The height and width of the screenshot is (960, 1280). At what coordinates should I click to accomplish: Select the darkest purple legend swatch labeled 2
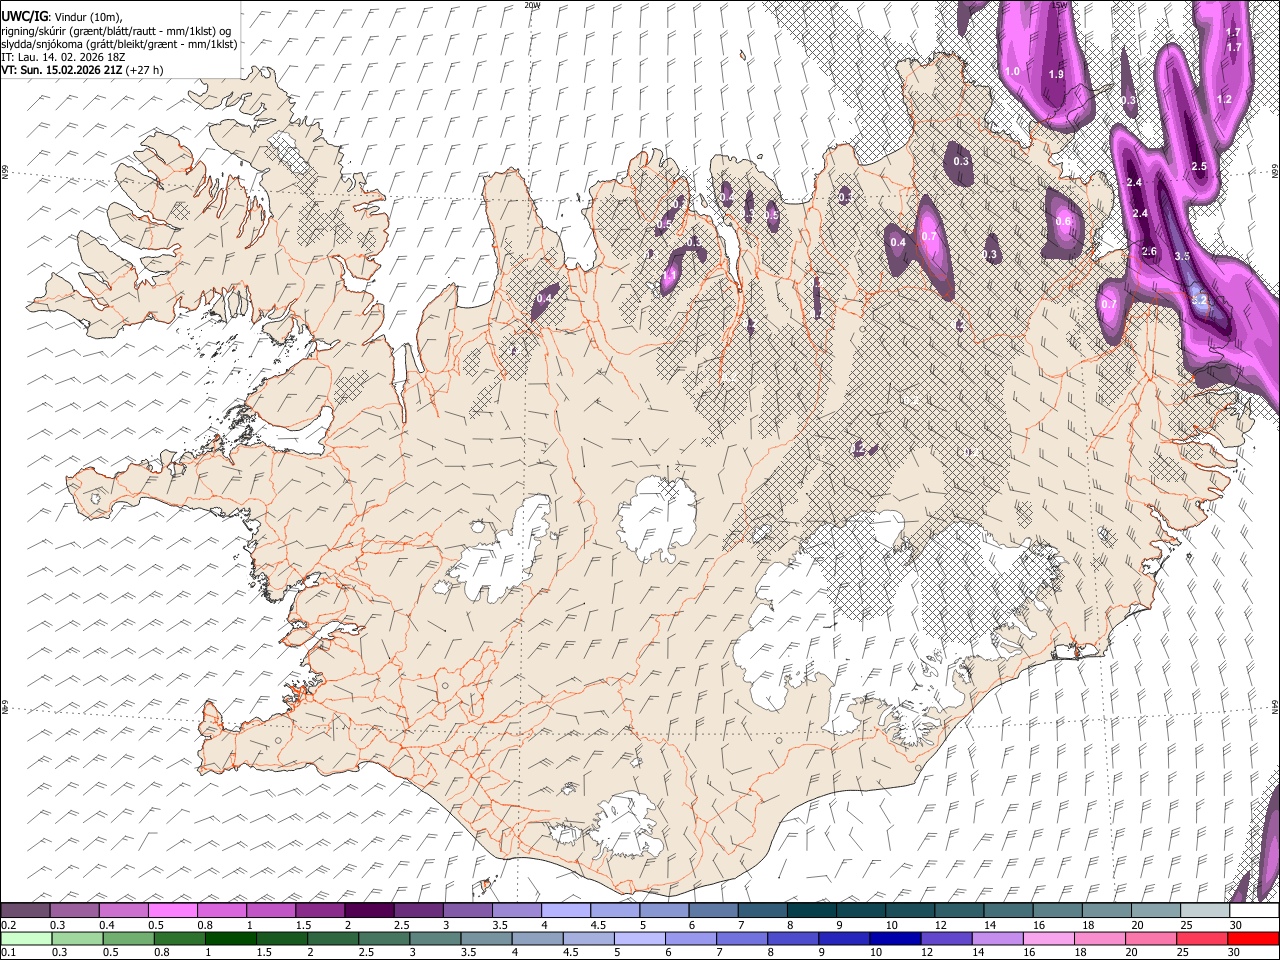pyautogui.click(x=370, y=911)
